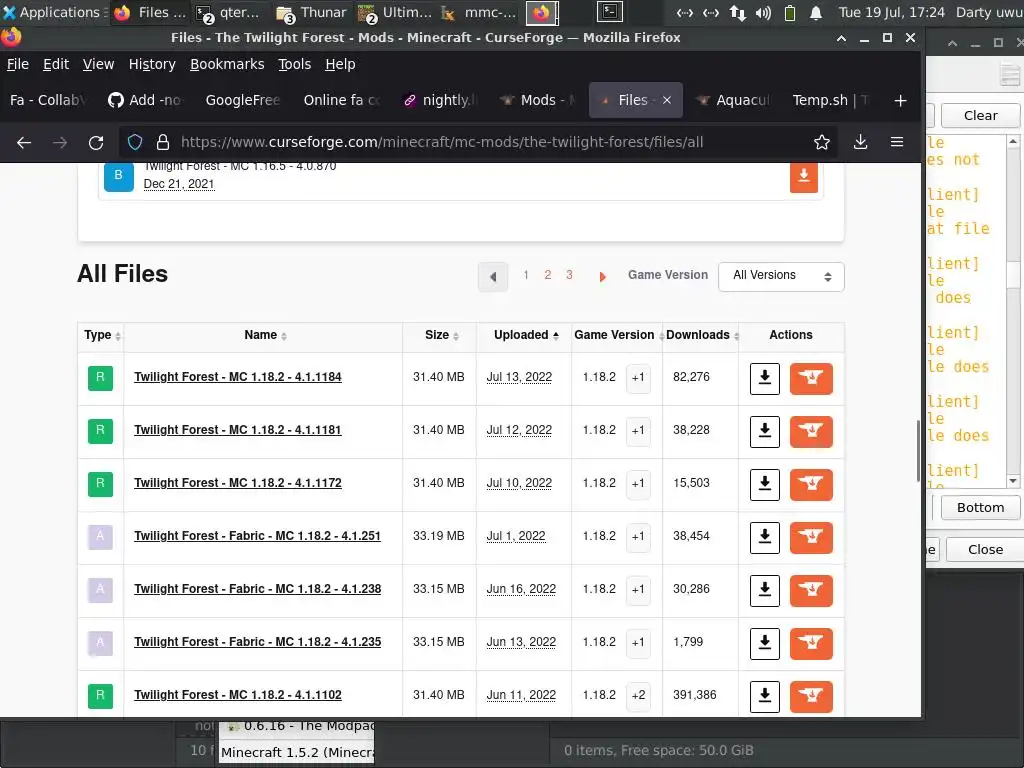
Task: Go to files page 2
Action: [547, 275]
